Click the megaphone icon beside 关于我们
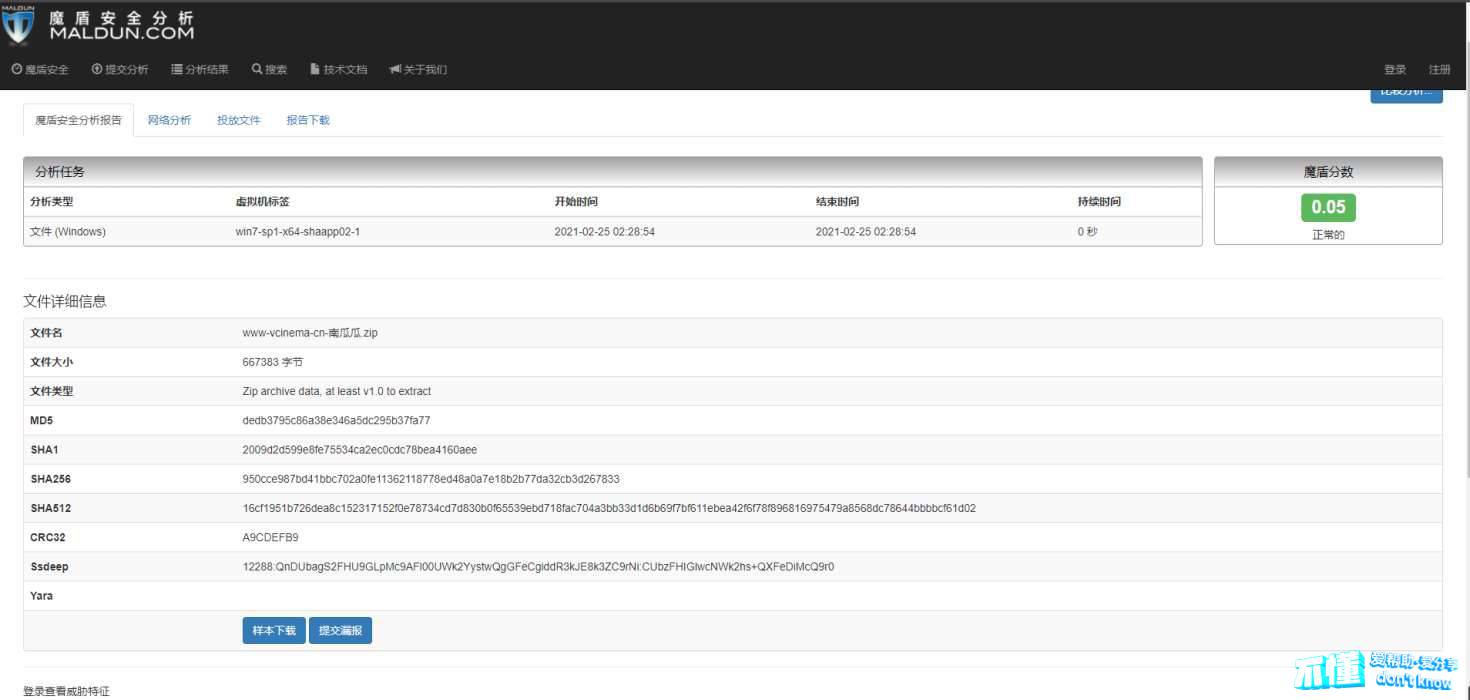1470x700 pixels. click(395, 70)
